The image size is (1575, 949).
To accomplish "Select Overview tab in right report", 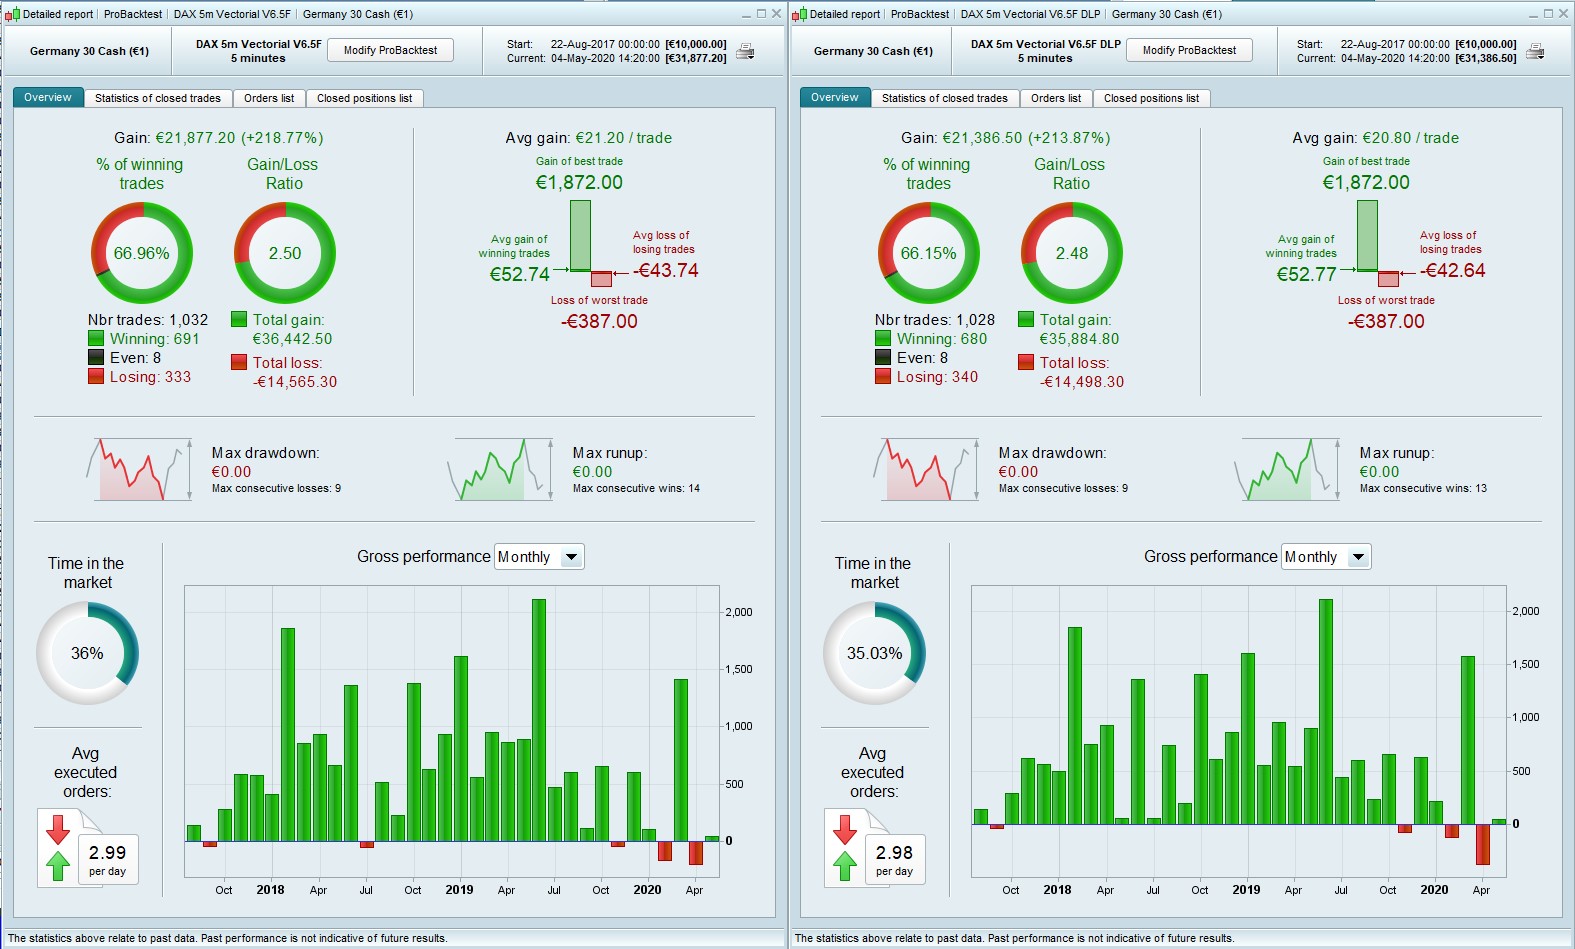I will [x=834, y=97].
